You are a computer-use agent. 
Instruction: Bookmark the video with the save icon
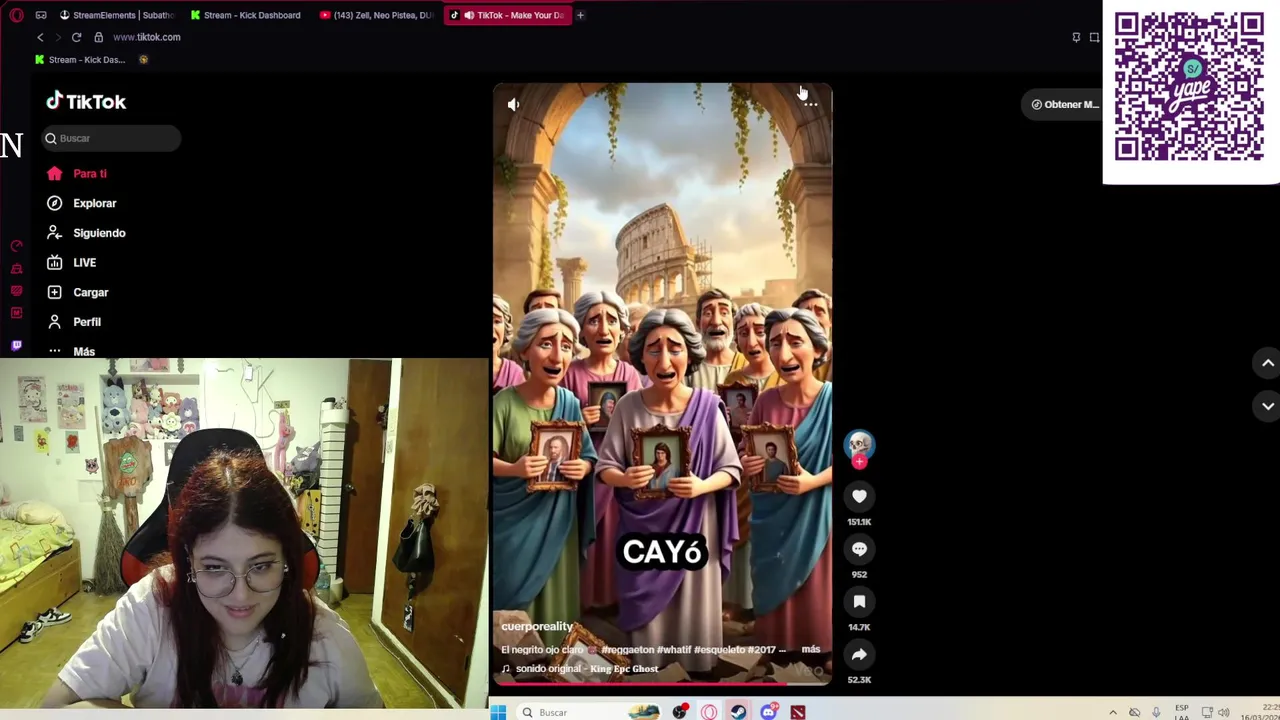point(859,602)
